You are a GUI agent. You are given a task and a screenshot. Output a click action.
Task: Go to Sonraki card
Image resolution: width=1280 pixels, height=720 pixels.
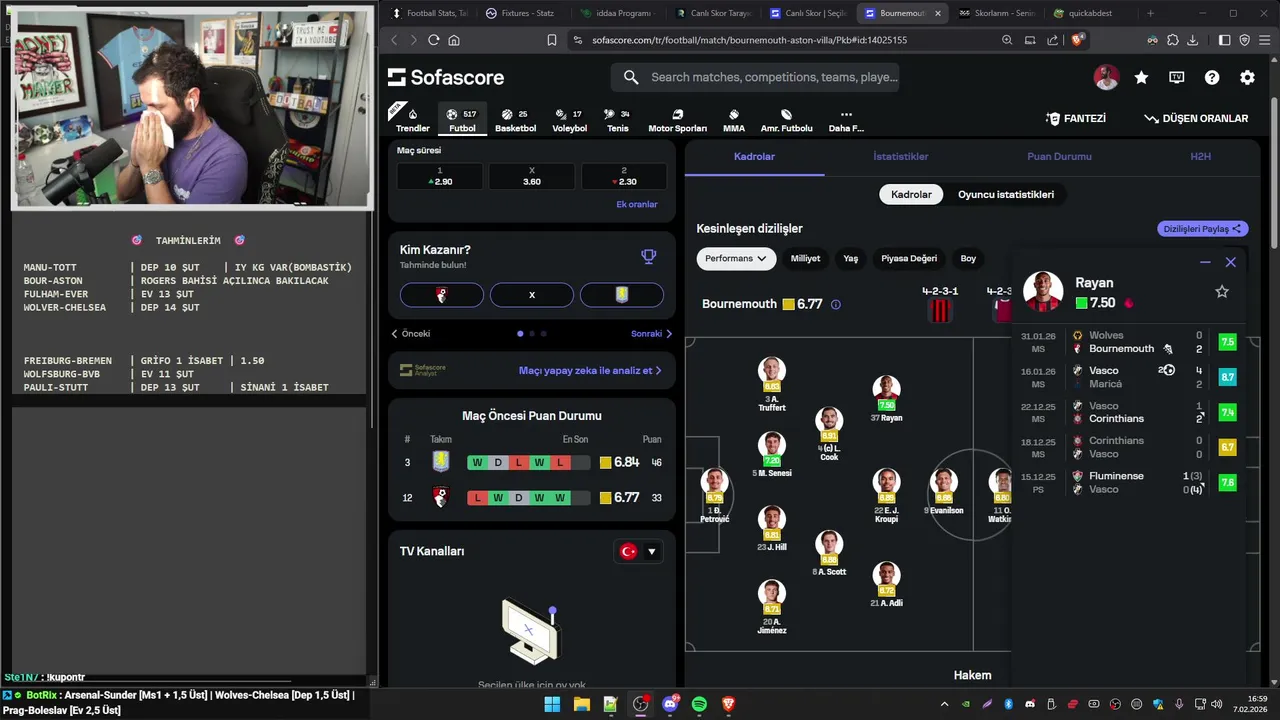[x=652, y=334]
